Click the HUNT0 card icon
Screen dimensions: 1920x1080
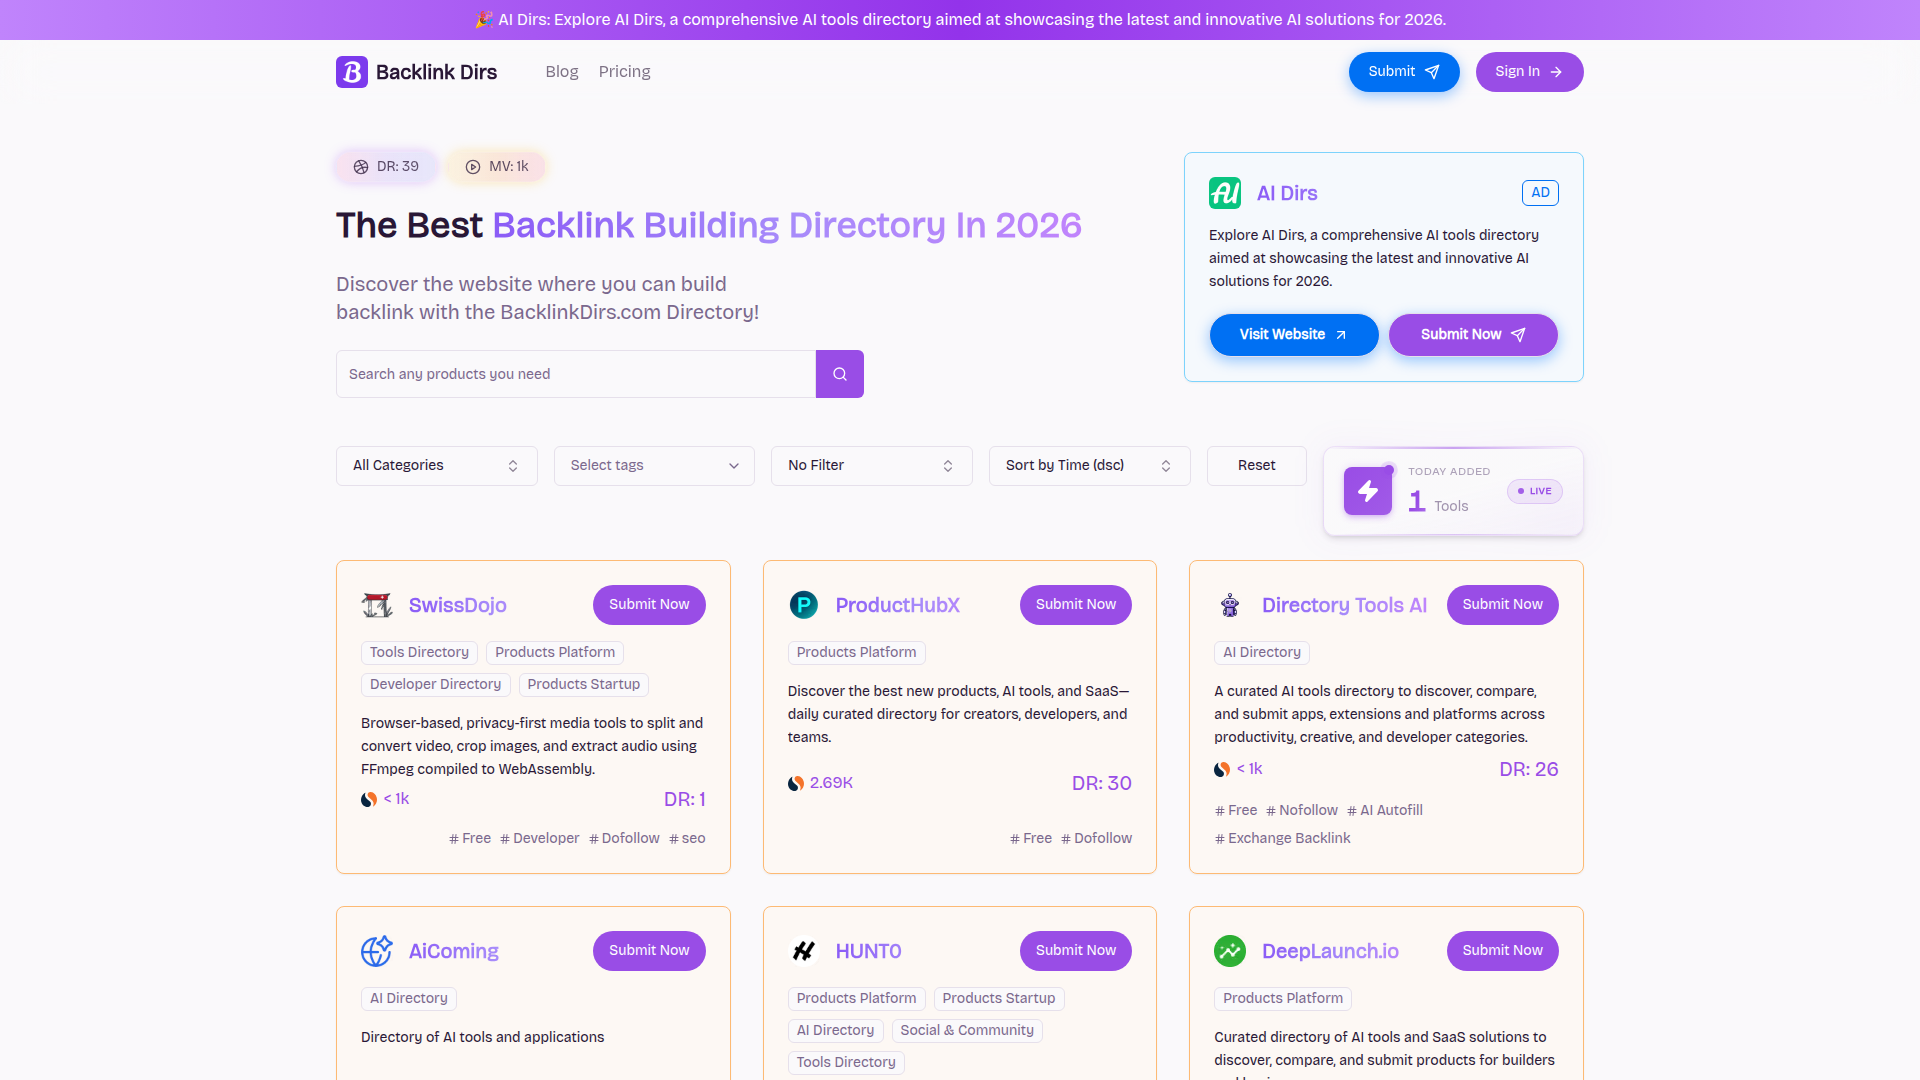coord(803,951)
